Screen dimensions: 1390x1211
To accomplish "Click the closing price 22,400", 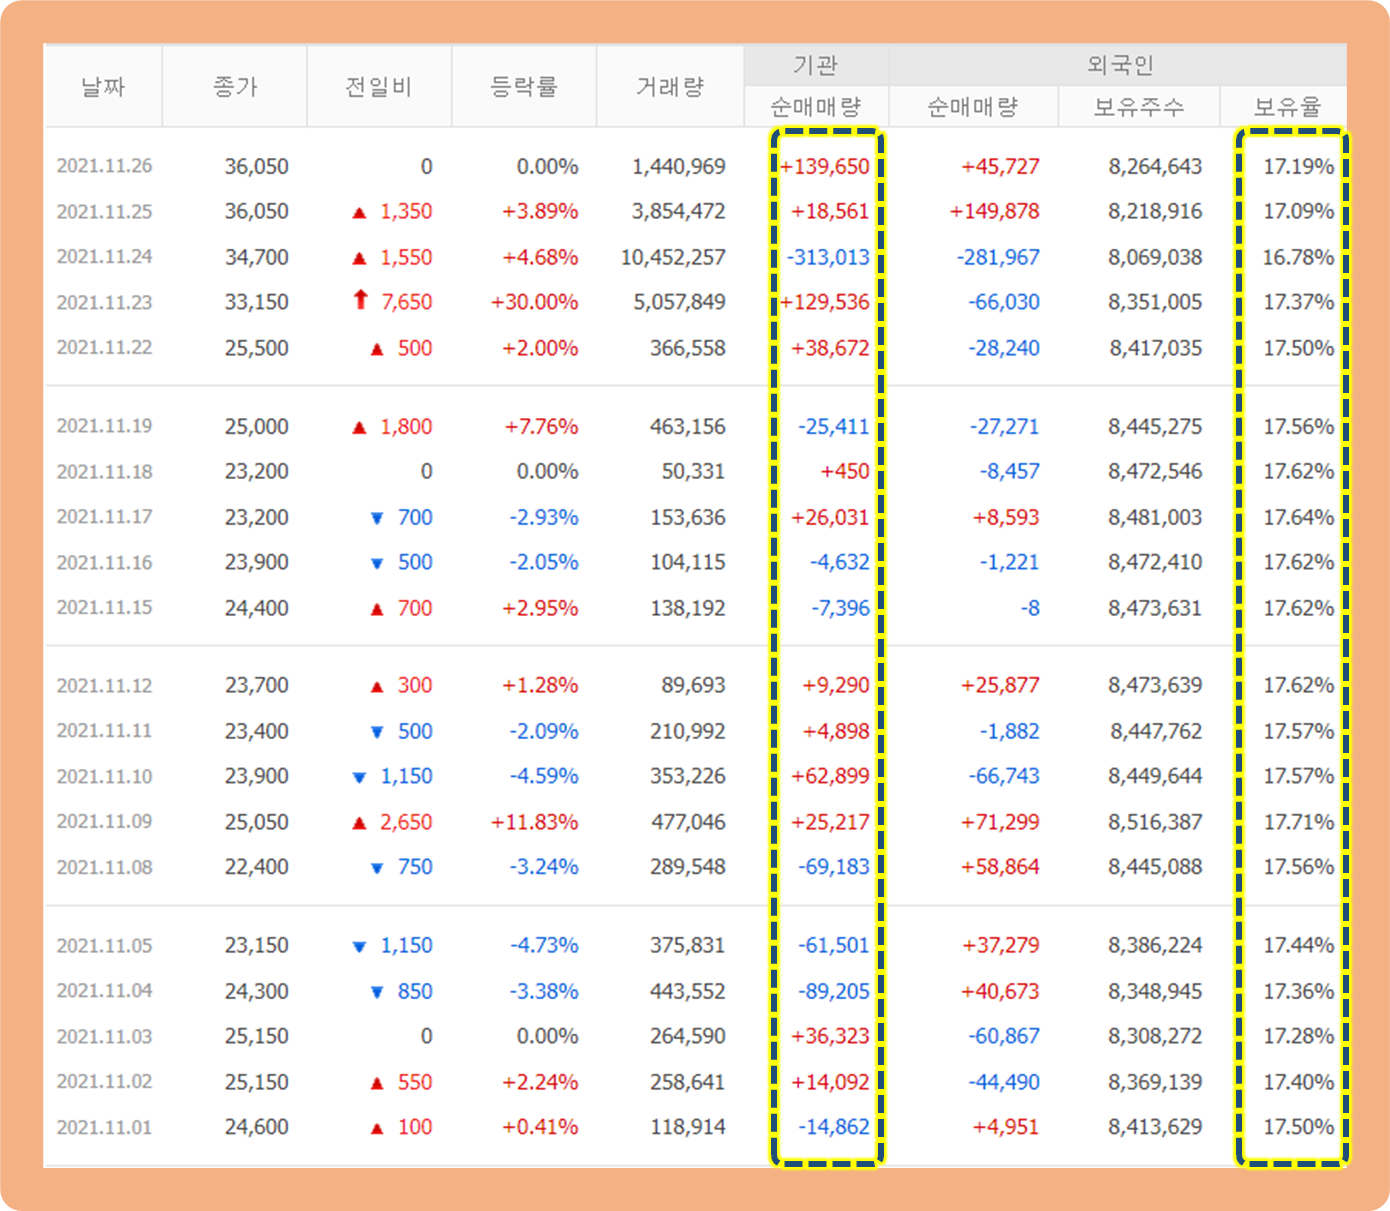I will (257, 867).
